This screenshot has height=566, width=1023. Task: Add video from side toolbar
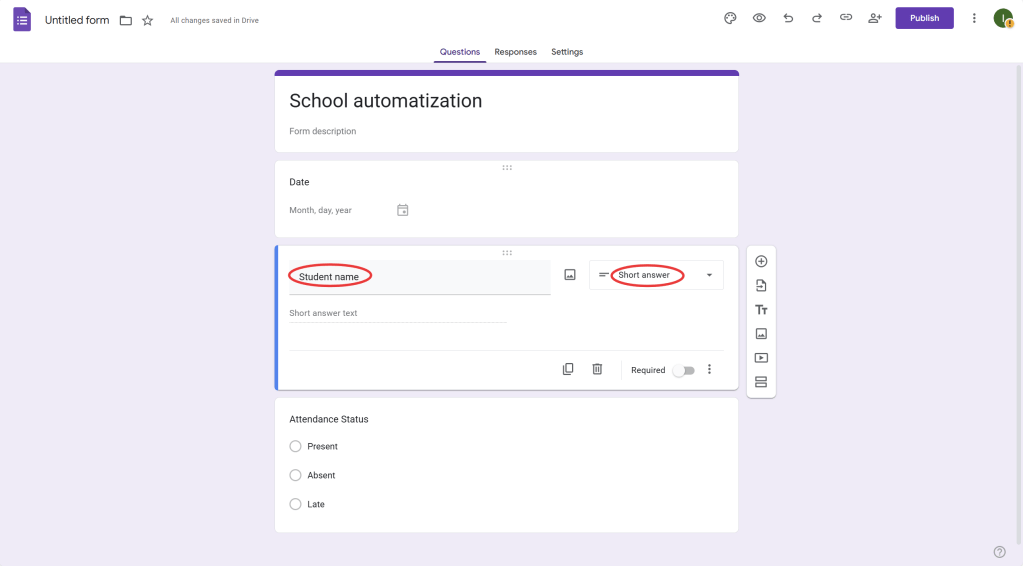click(761, 358)
